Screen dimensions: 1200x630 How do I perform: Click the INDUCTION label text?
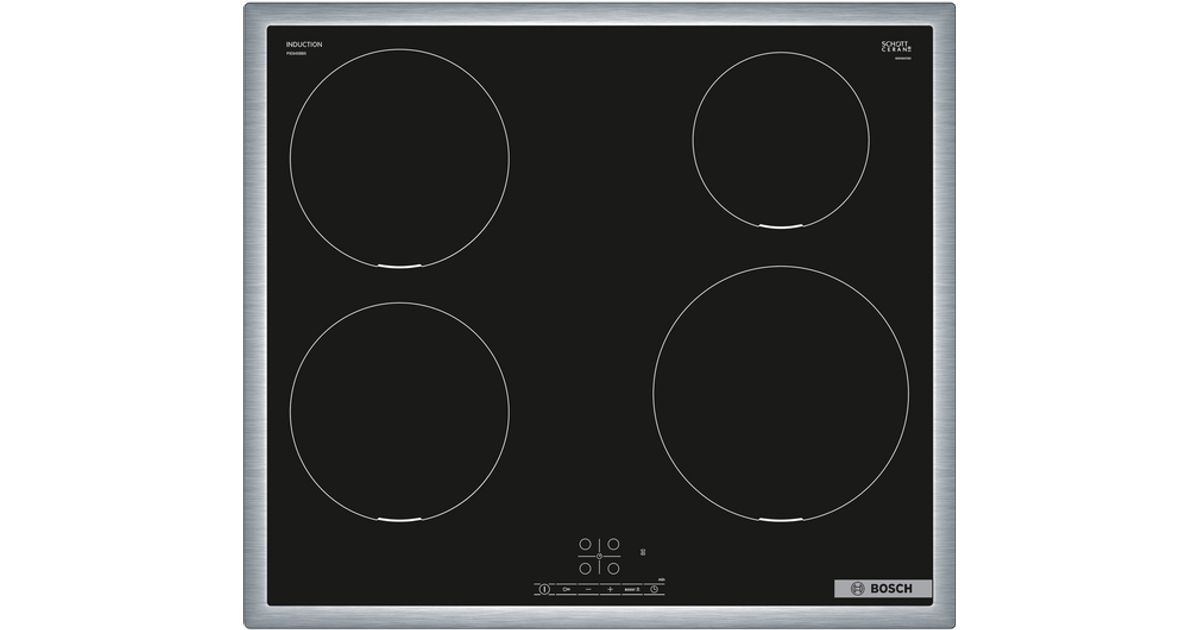[x=304, y=45]
